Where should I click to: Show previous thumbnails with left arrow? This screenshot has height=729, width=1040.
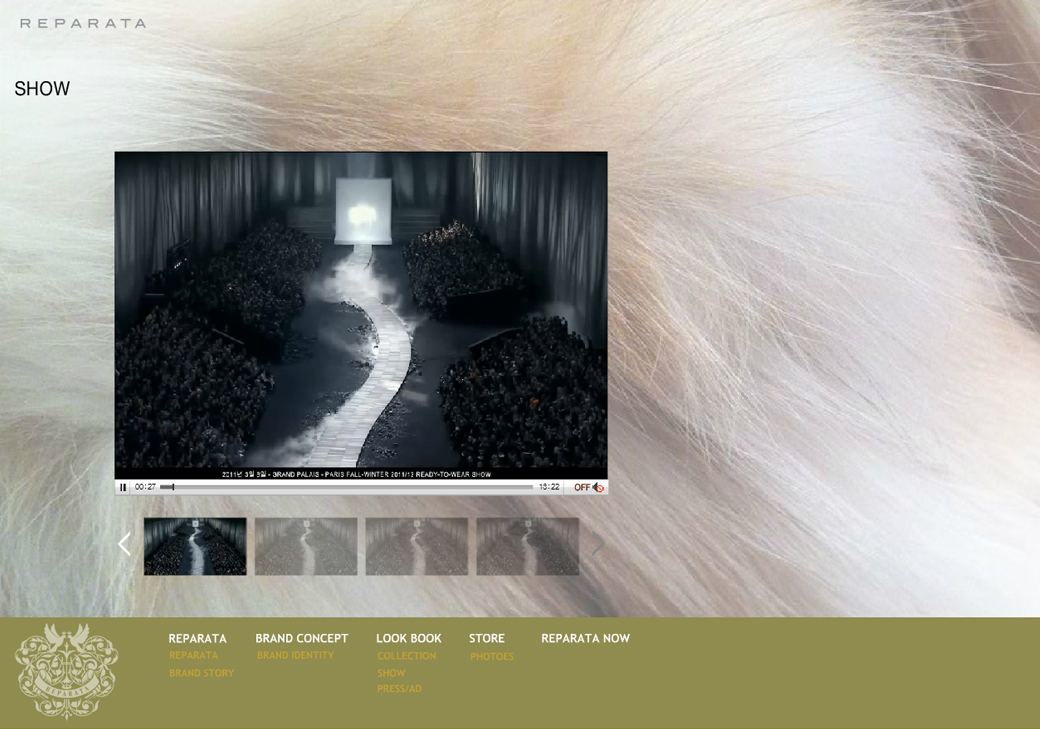click(x=124, y=545)
